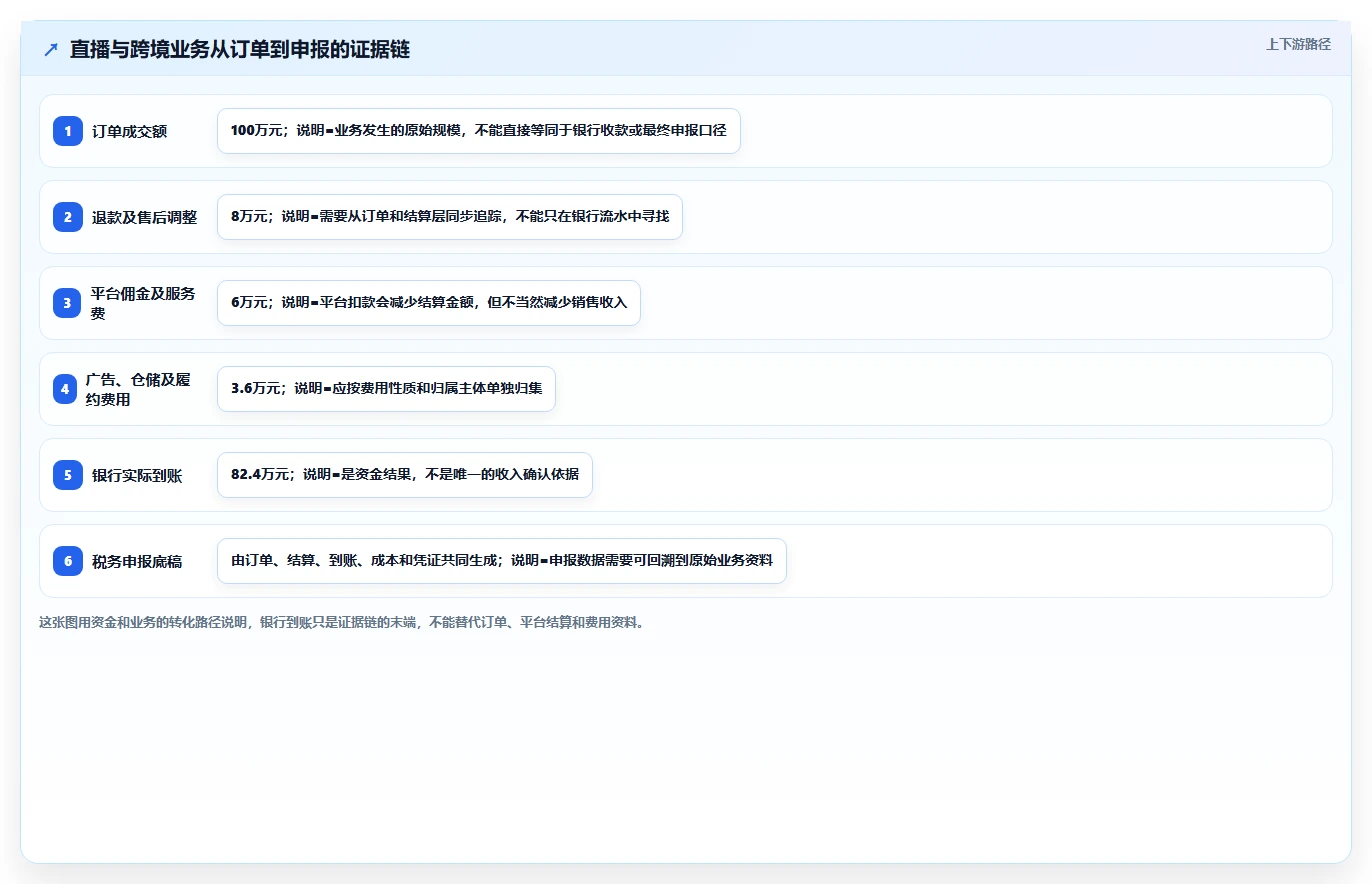The width and height of the screenshot is (1372, 884).
Task: Select step number badge 1
Action: [x=68, y=131]
